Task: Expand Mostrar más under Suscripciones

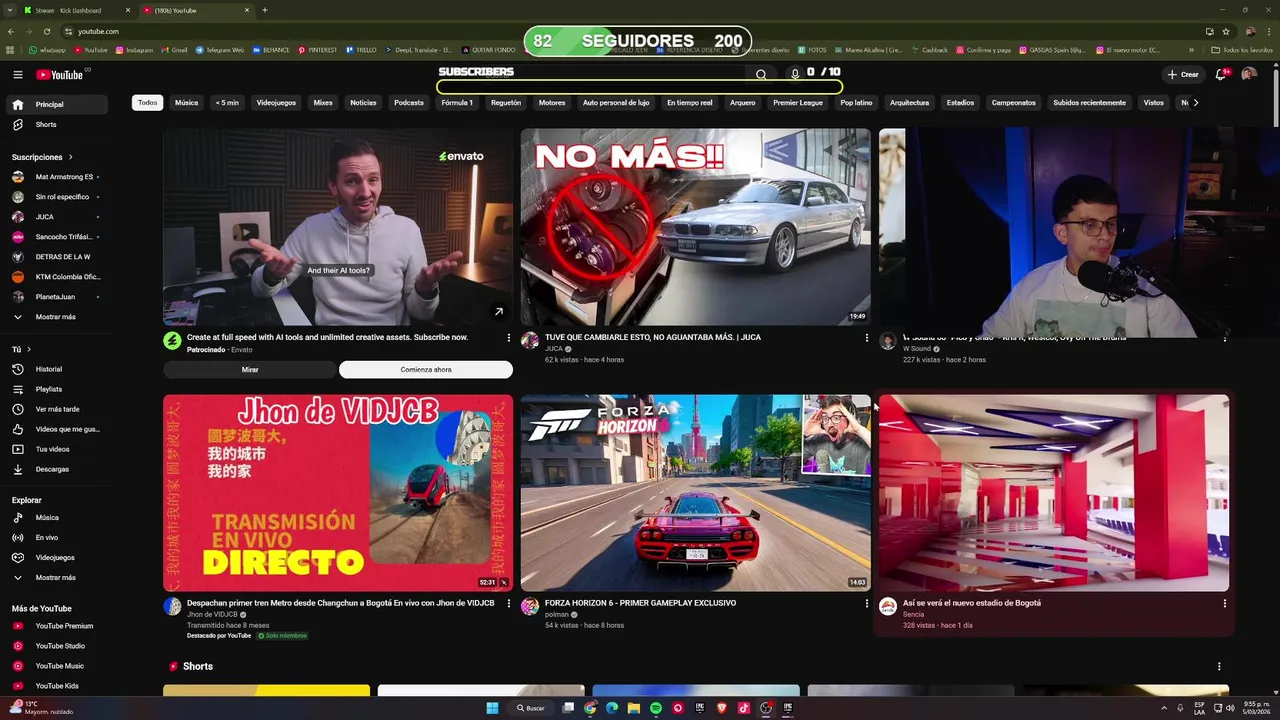Action: click(55, 317)
